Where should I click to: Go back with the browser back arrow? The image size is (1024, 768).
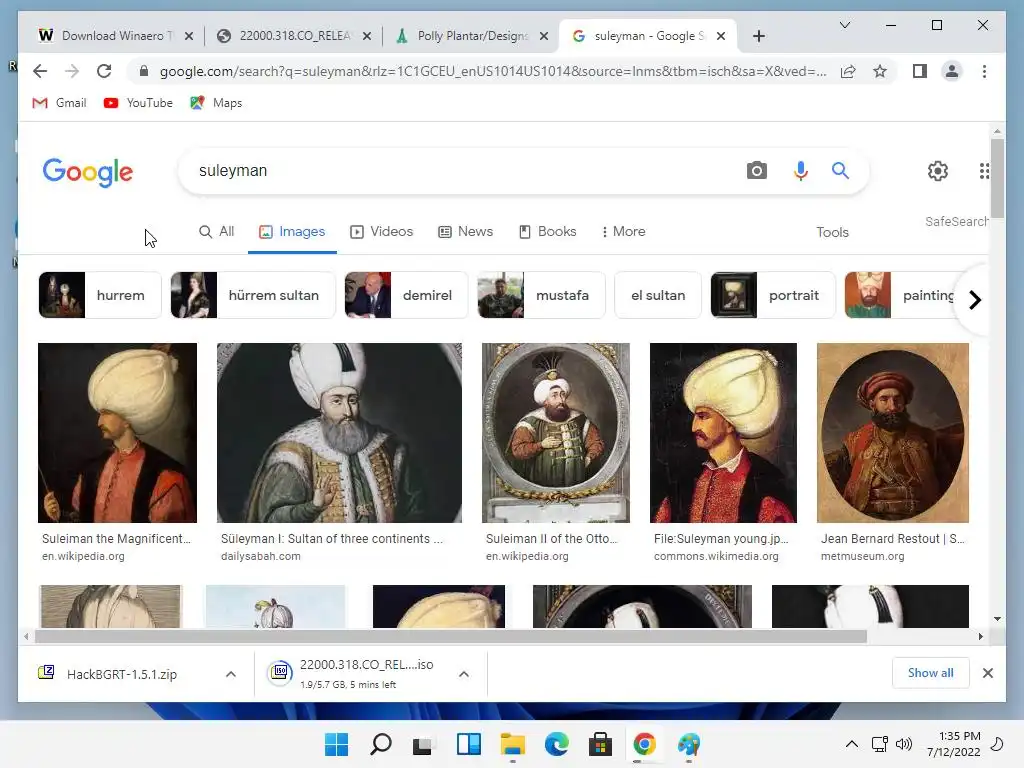(x=40, y=71)
